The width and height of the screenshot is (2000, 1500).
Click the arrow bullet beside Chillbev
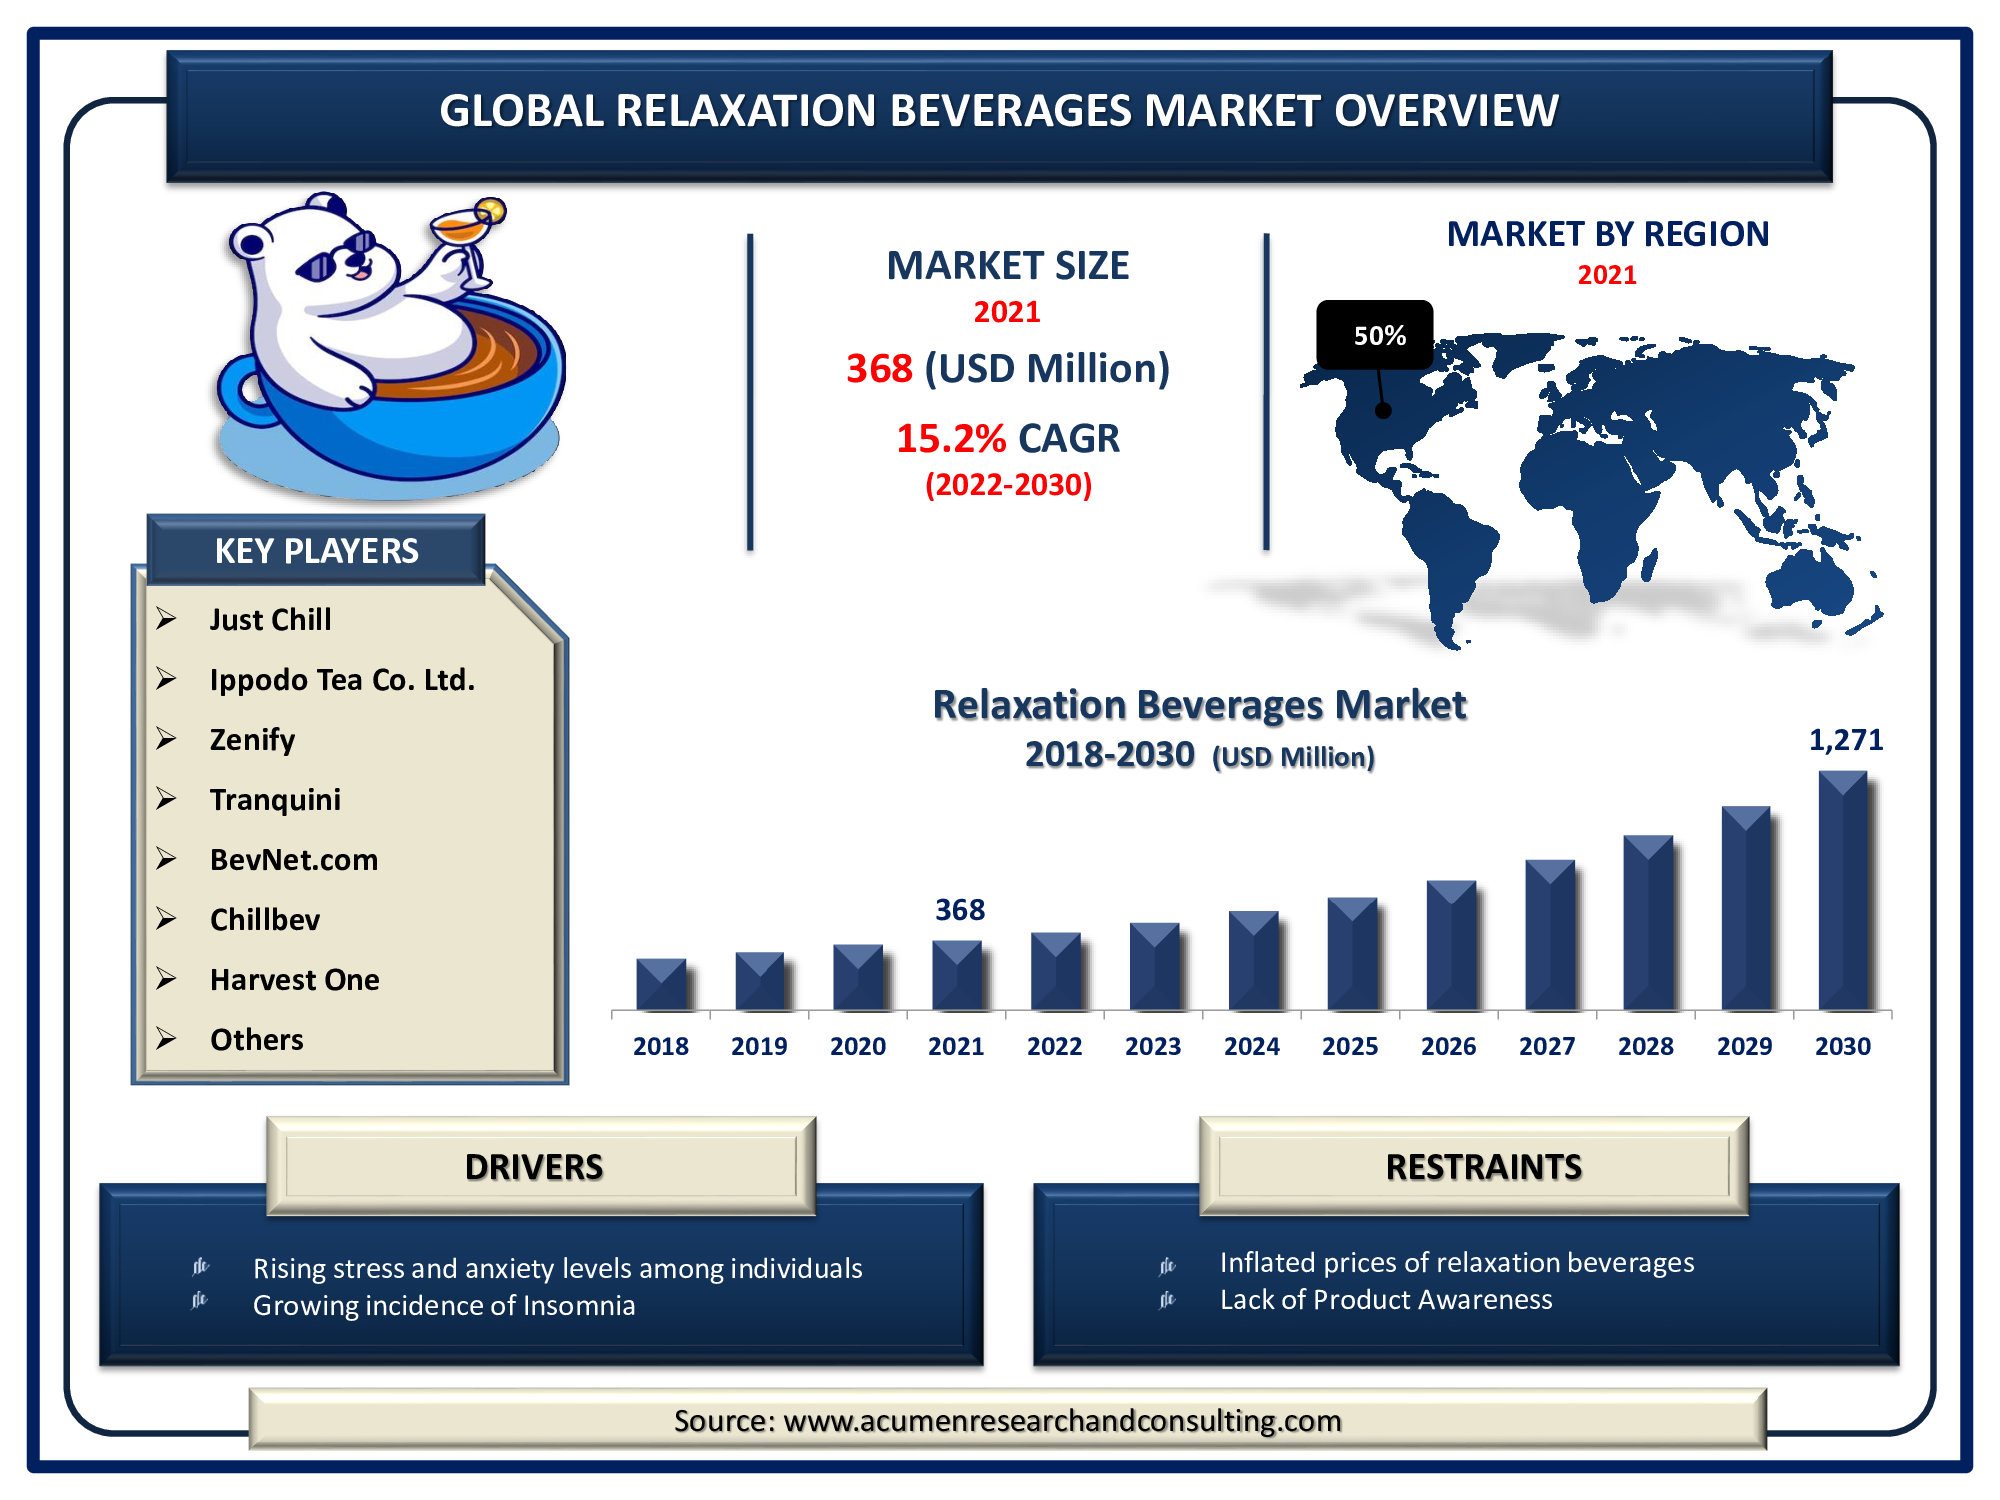click(166, 919)
